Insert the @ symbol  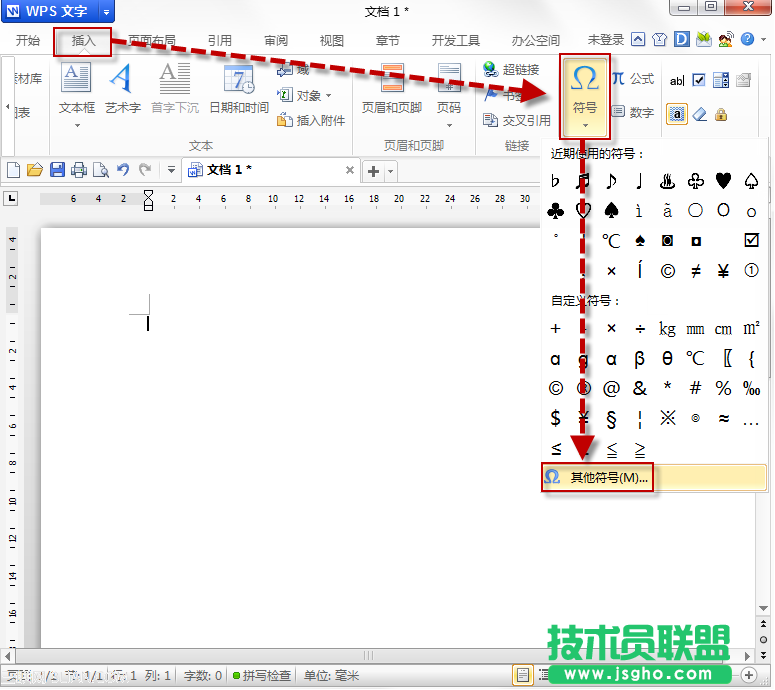tap(611, 388)
